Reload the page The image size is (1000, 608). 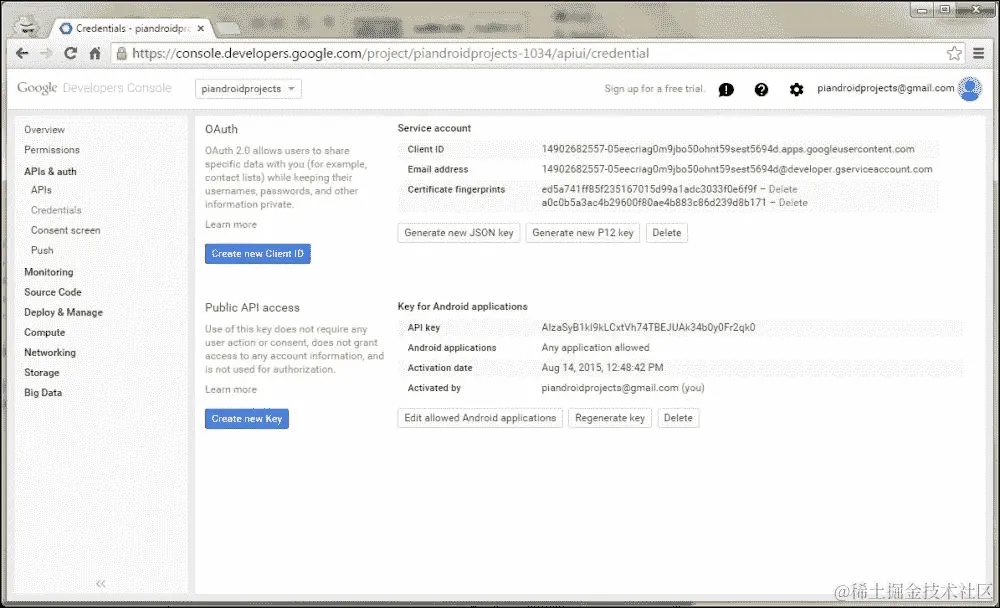(x=70, y=54)
